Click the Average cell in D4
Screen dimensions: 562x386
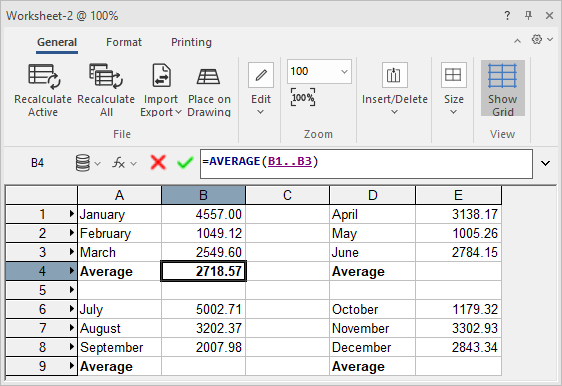pyautogui.click(x=372, y=271)
